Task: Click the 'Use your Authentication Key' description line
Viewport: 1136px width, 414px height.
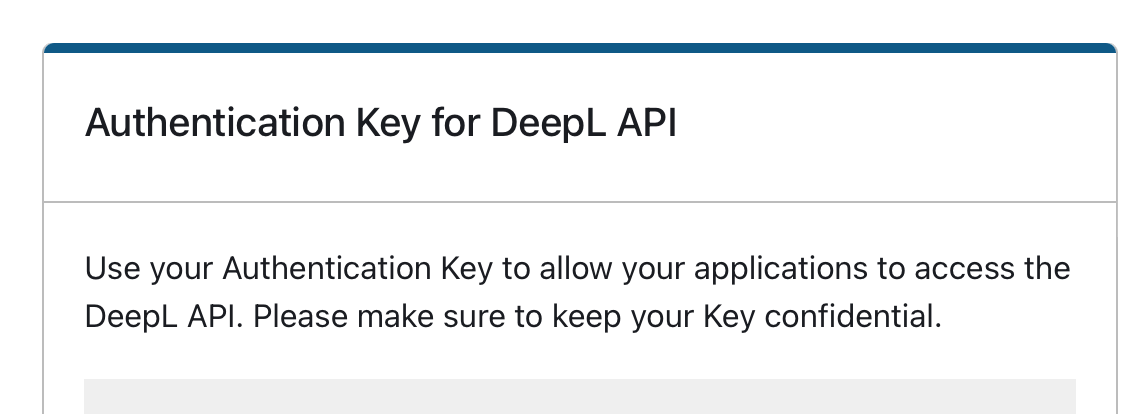Action: (x=577, y=269)
